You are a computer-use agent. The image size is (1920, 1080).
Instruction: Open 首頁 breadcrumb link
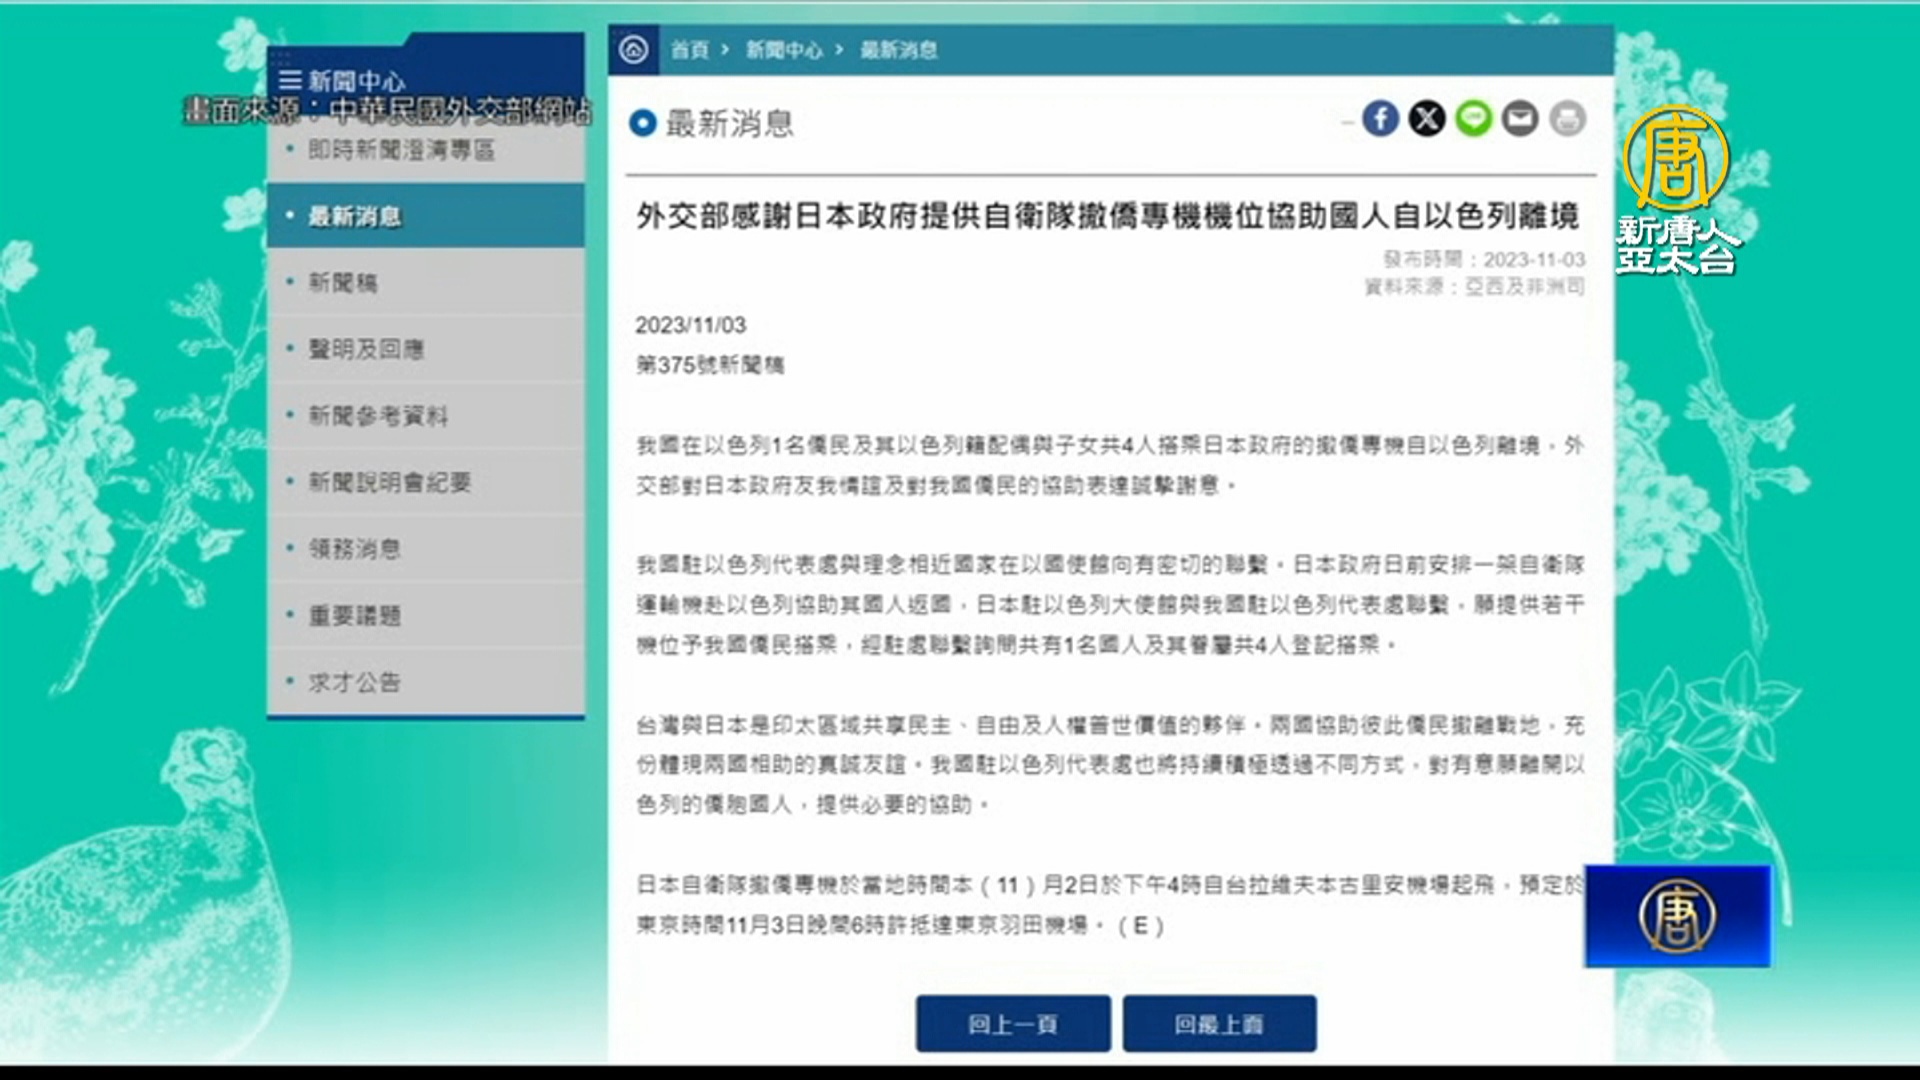point(689,50)
